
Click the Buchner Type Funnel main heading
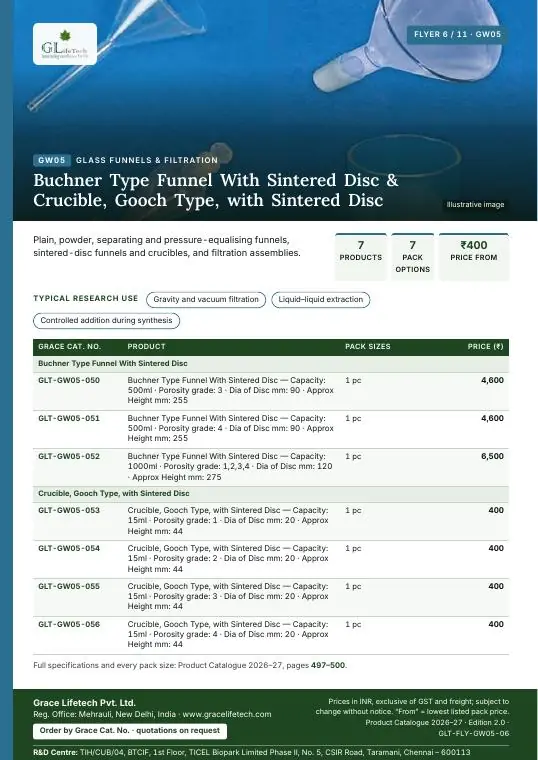pos(216,190)
